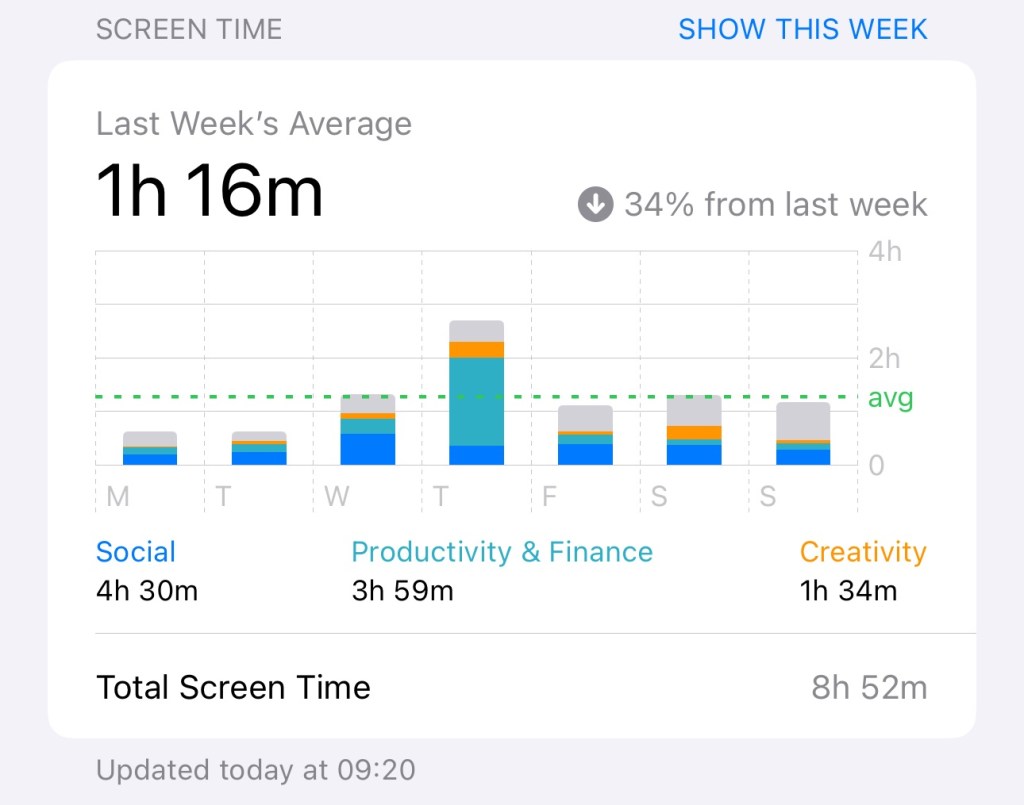
Task: Open the Creativity category label
Action: click(x=862, y=552)
